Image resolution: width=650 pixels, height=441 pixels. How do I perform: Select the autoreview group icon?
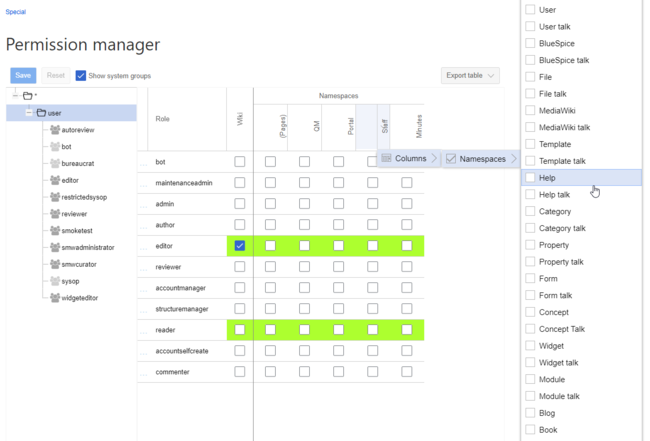point(55,130)
